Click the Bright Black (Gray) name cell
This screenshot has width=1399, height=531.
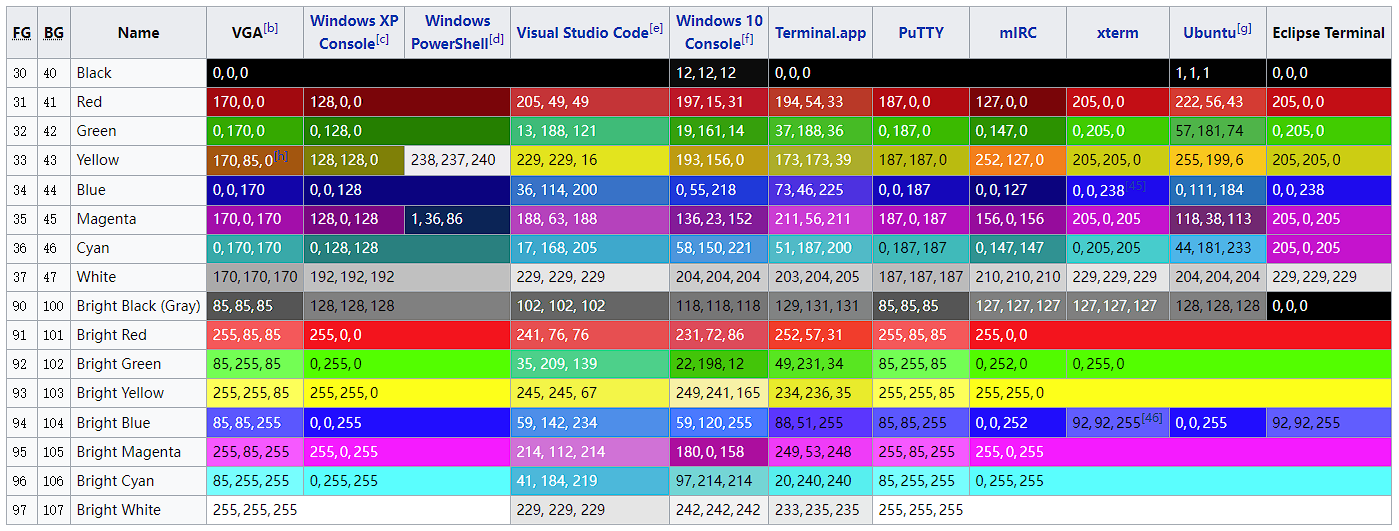(x=138, y=306)
